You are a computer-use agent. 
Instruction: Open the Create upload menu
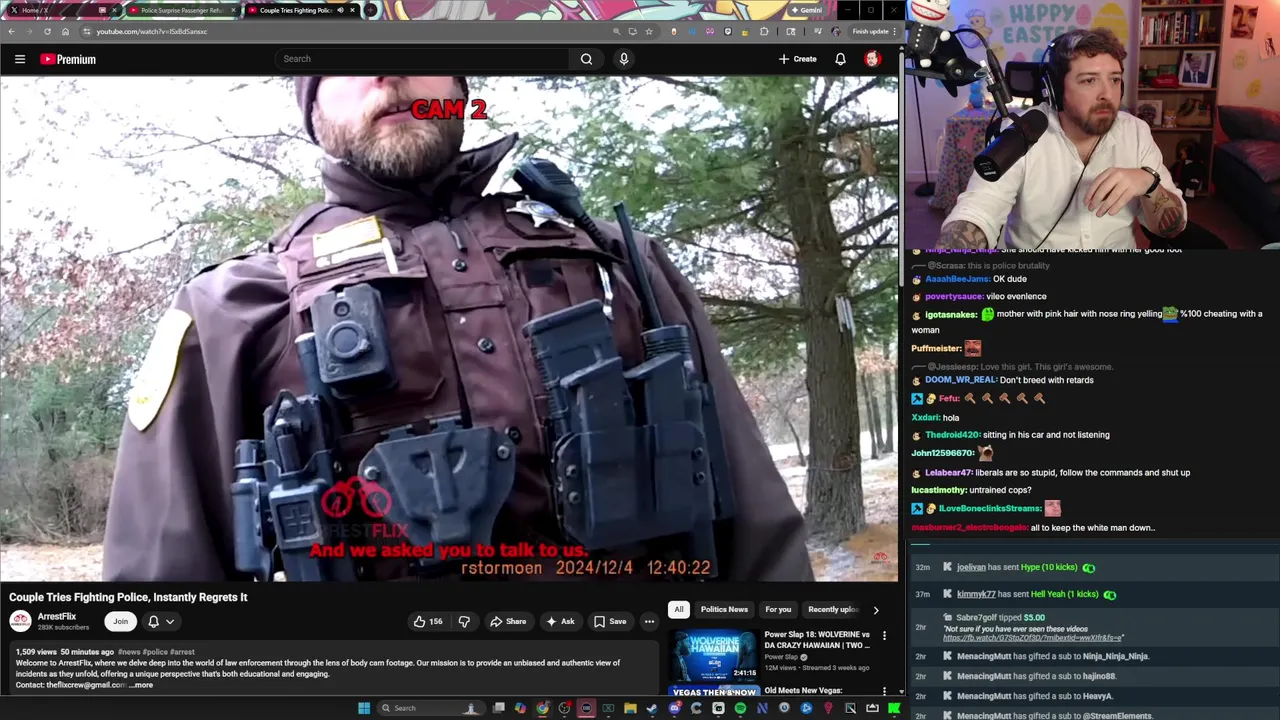coord(798,59)
